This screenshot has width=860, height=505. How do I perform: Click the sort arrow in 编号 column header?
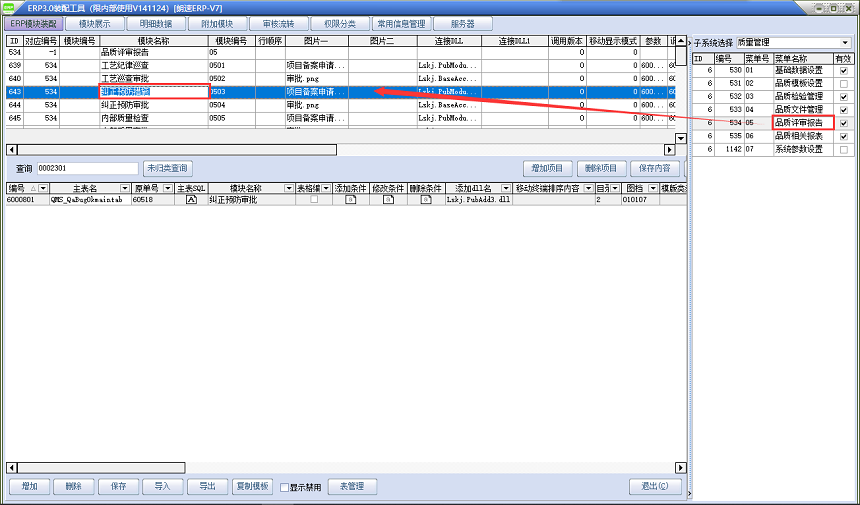[x=32, y=188]
